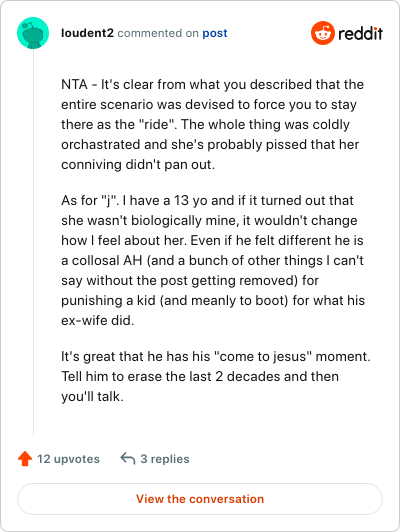This screenshot has width=400, height=532.
Task: Click the curved reply arrow icon
Action: 128,458
